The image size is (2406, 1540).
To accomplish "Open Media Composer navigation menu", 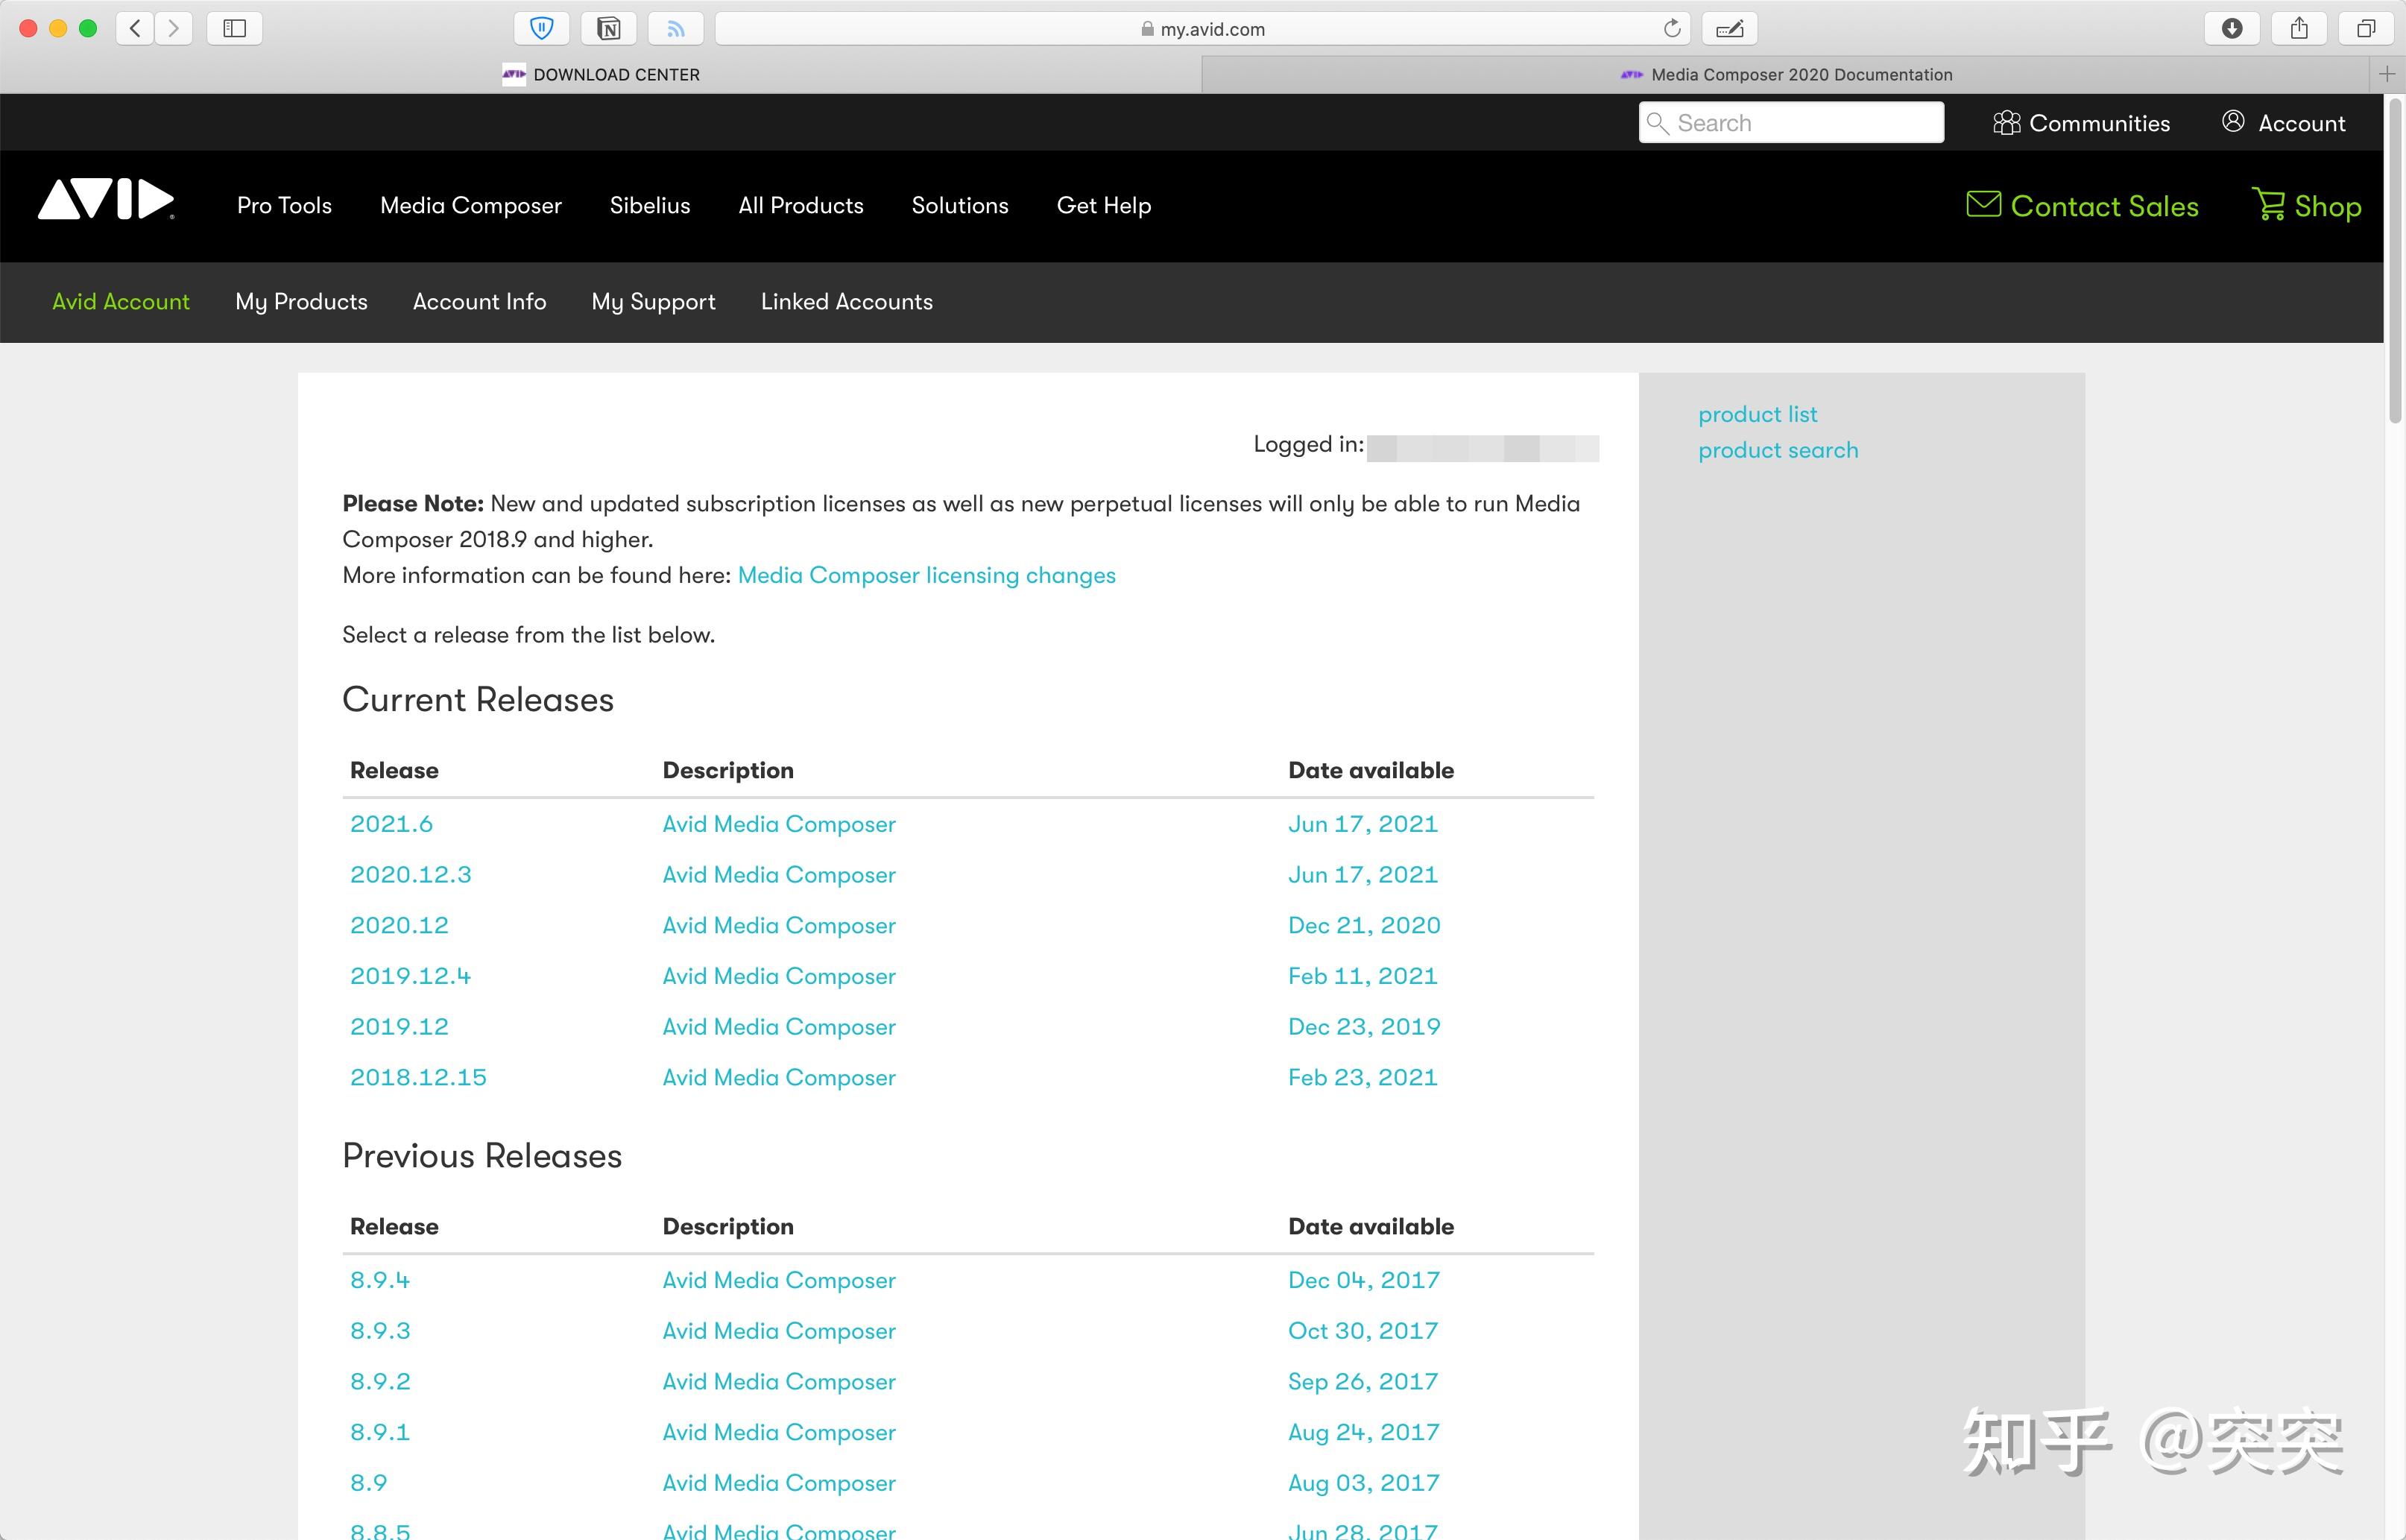I will pos(470,205).
